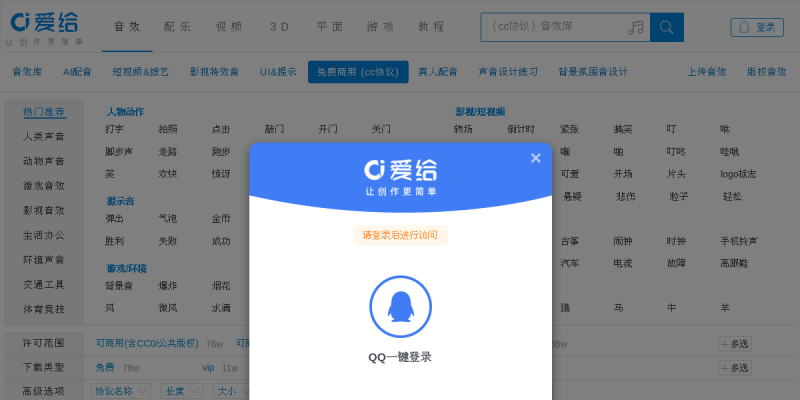Filter downloads by vip type

208,367
